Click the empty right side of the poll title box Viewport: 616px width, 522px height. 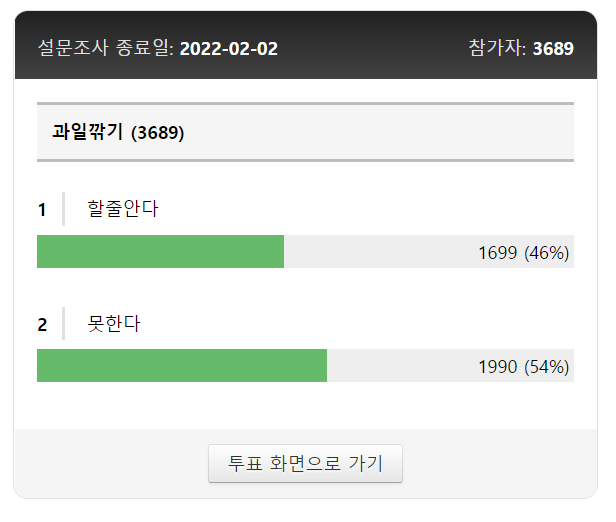[400, 132]
